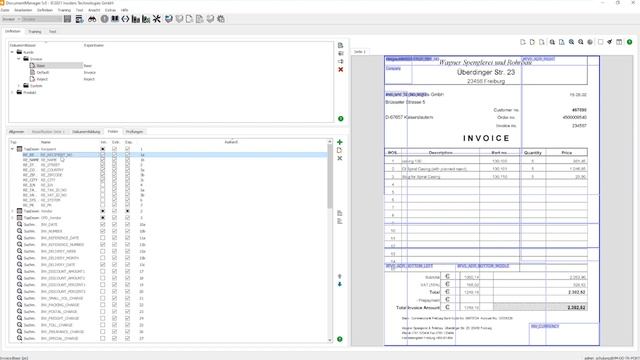
Task: Toggle Int. checkbox for INV_FREIGHT_CHARGE row
Action: click(102, 318)
